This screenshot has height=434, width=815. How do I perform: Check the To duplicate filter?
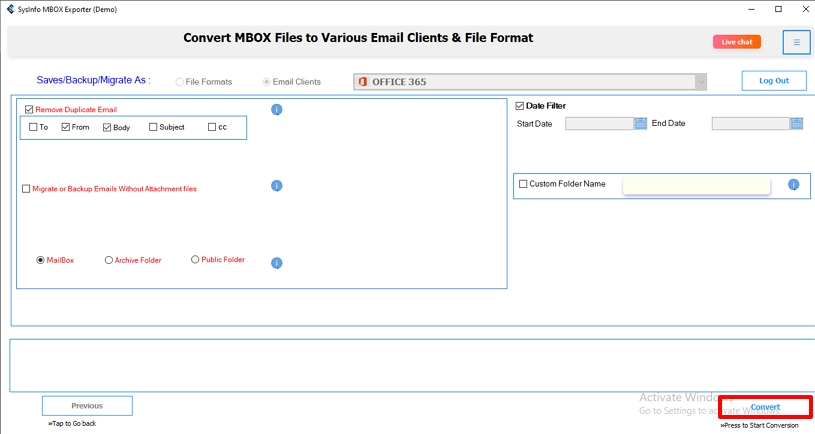(33, 127)
